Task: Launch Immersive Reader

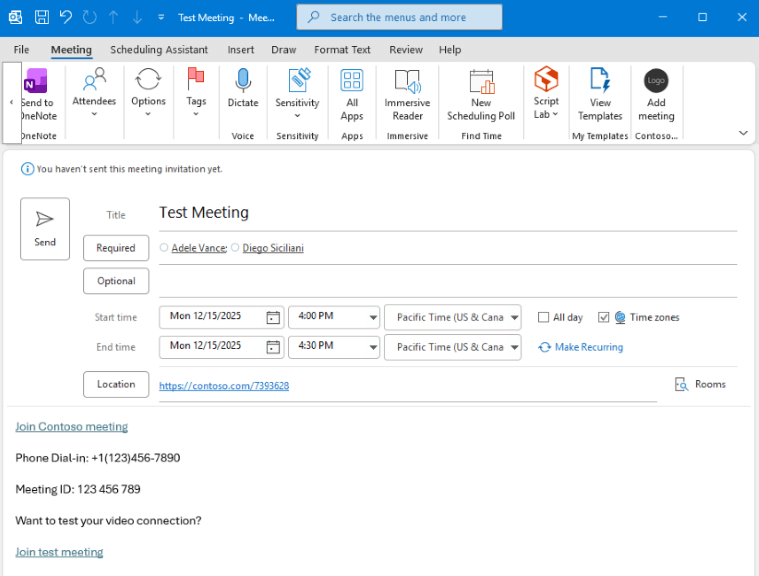Action: click(x=407, y=95)
